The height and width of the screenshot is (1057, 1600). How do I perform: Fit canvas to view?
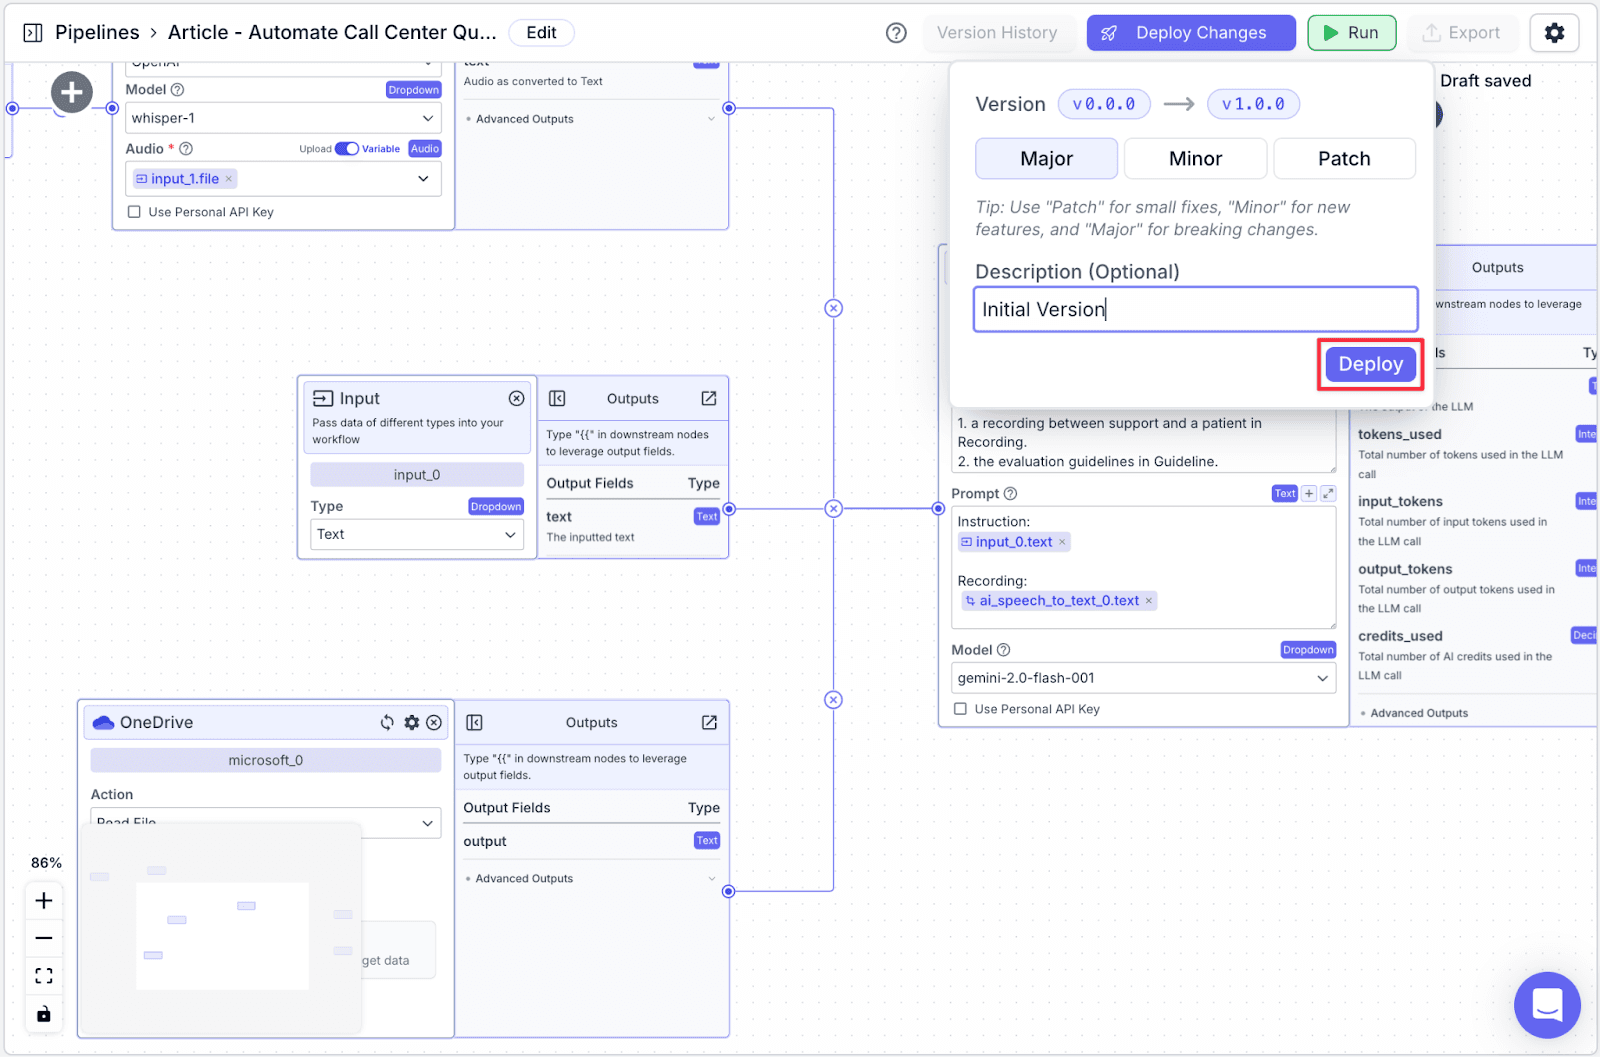point(44,976)
